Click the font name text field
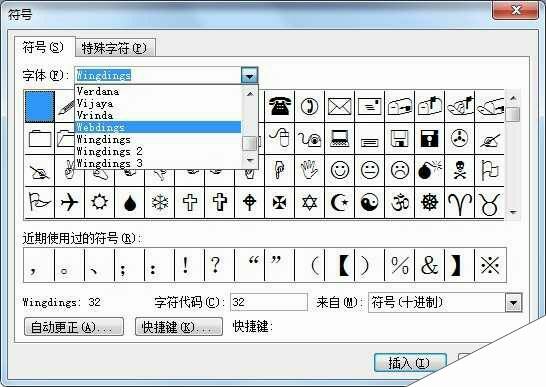This screenshot has width=546, height=387. tap(158, 75)
